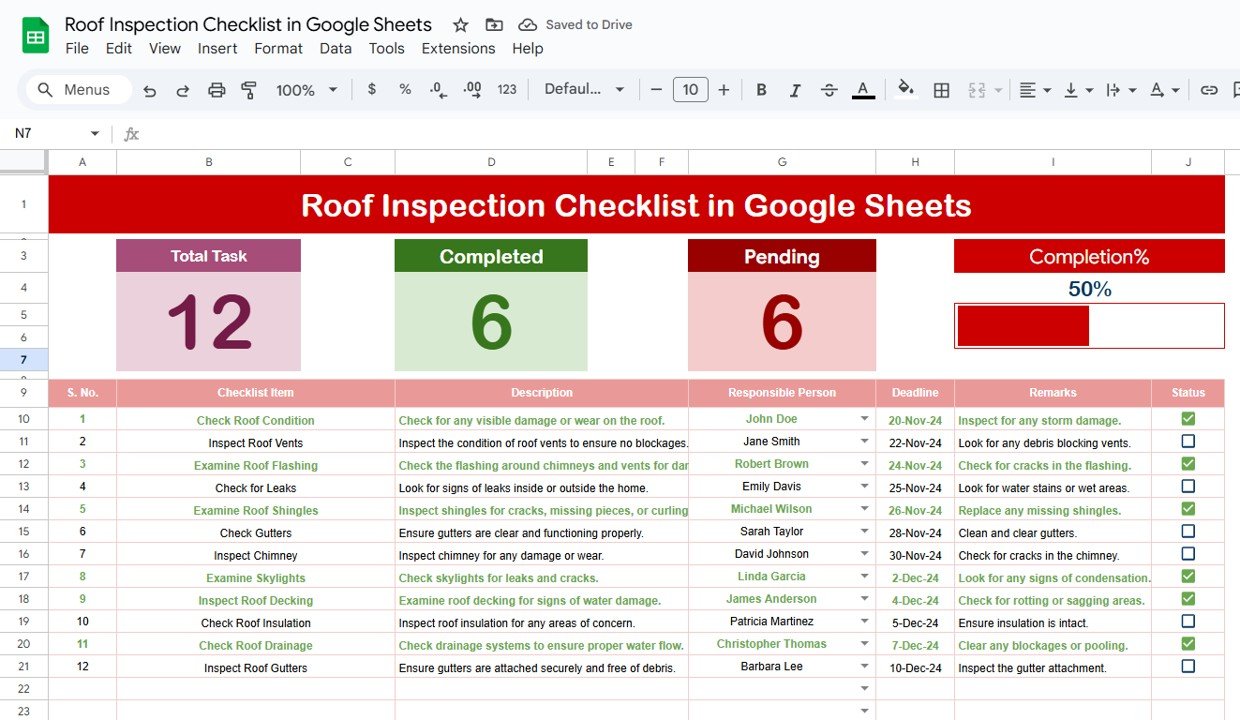Click the insert link icon
1240x720 pixels.
coord(1209,90)
